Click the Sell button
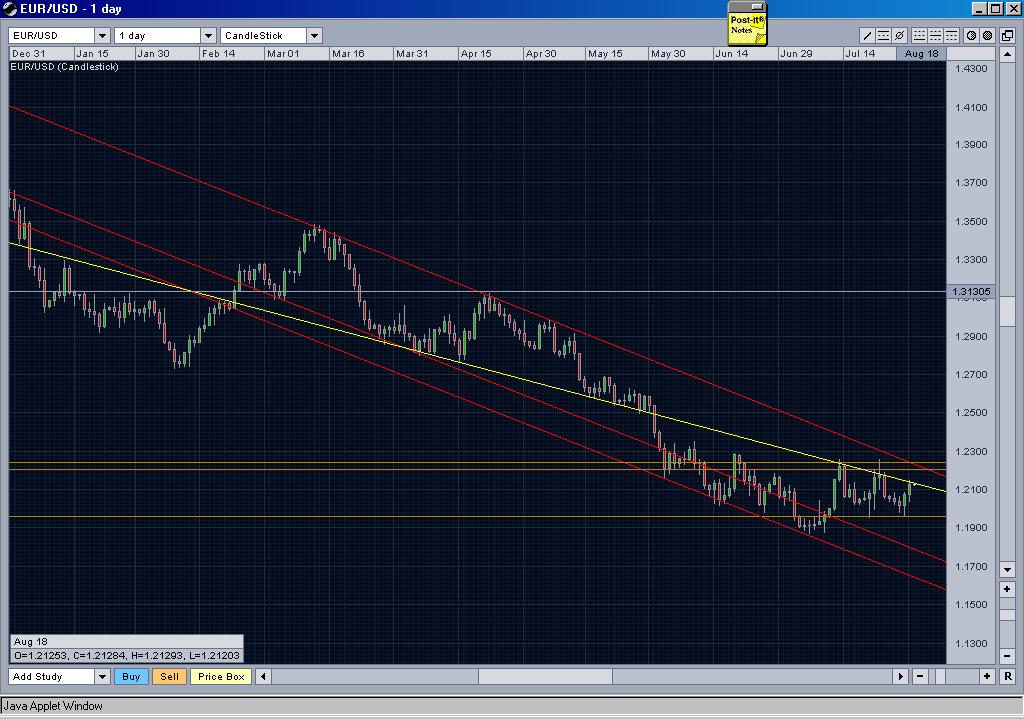This screenshot has height=719, width=1024. click(x=168, y=676)
